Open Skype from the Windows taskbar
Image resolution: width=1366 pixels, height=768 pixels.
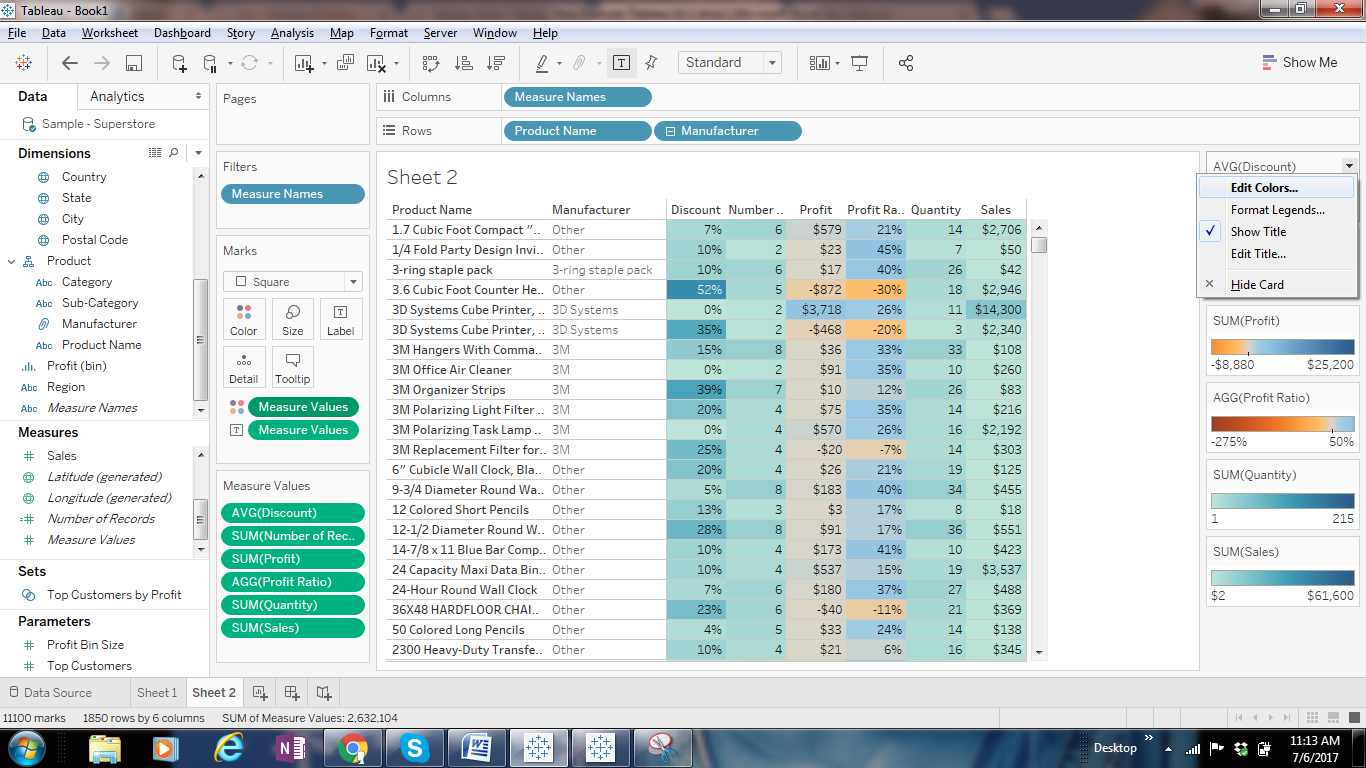click(x=413, y=747)
